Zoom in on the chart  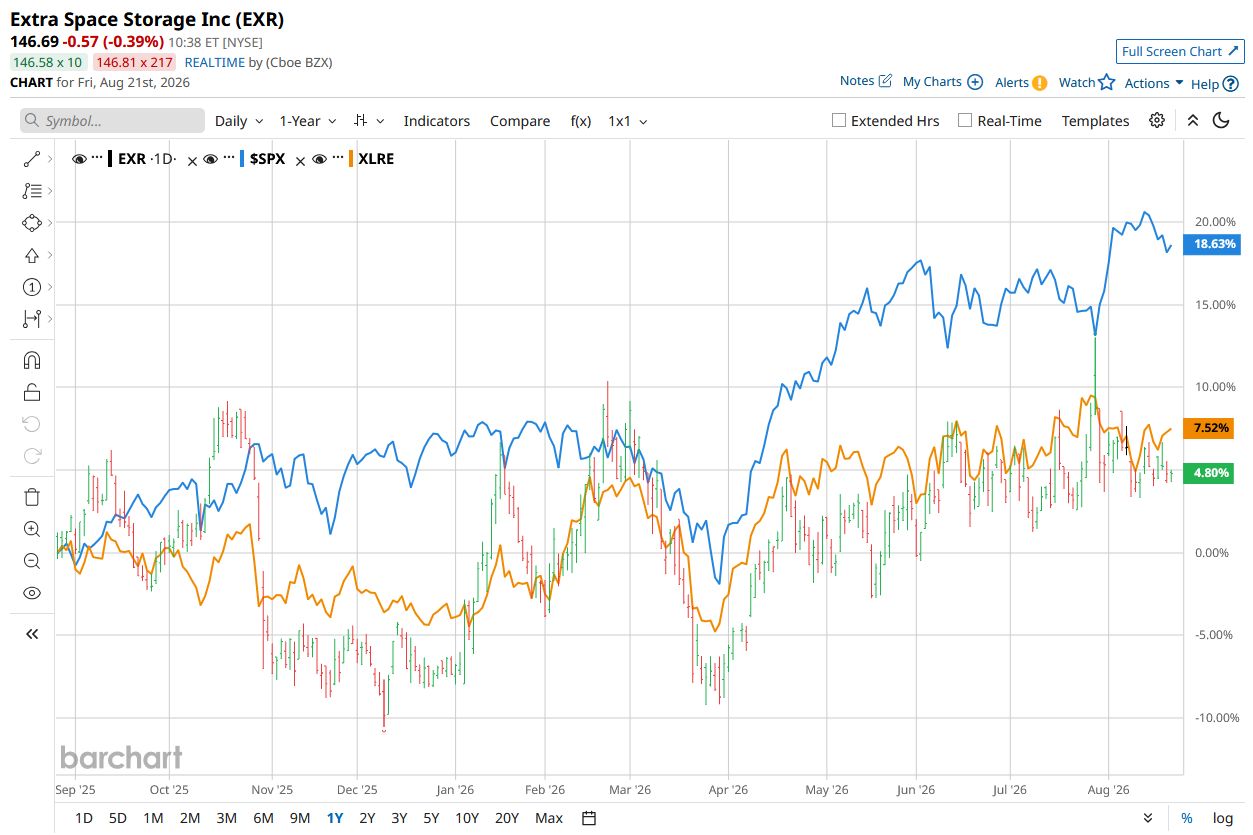[31, 529]
